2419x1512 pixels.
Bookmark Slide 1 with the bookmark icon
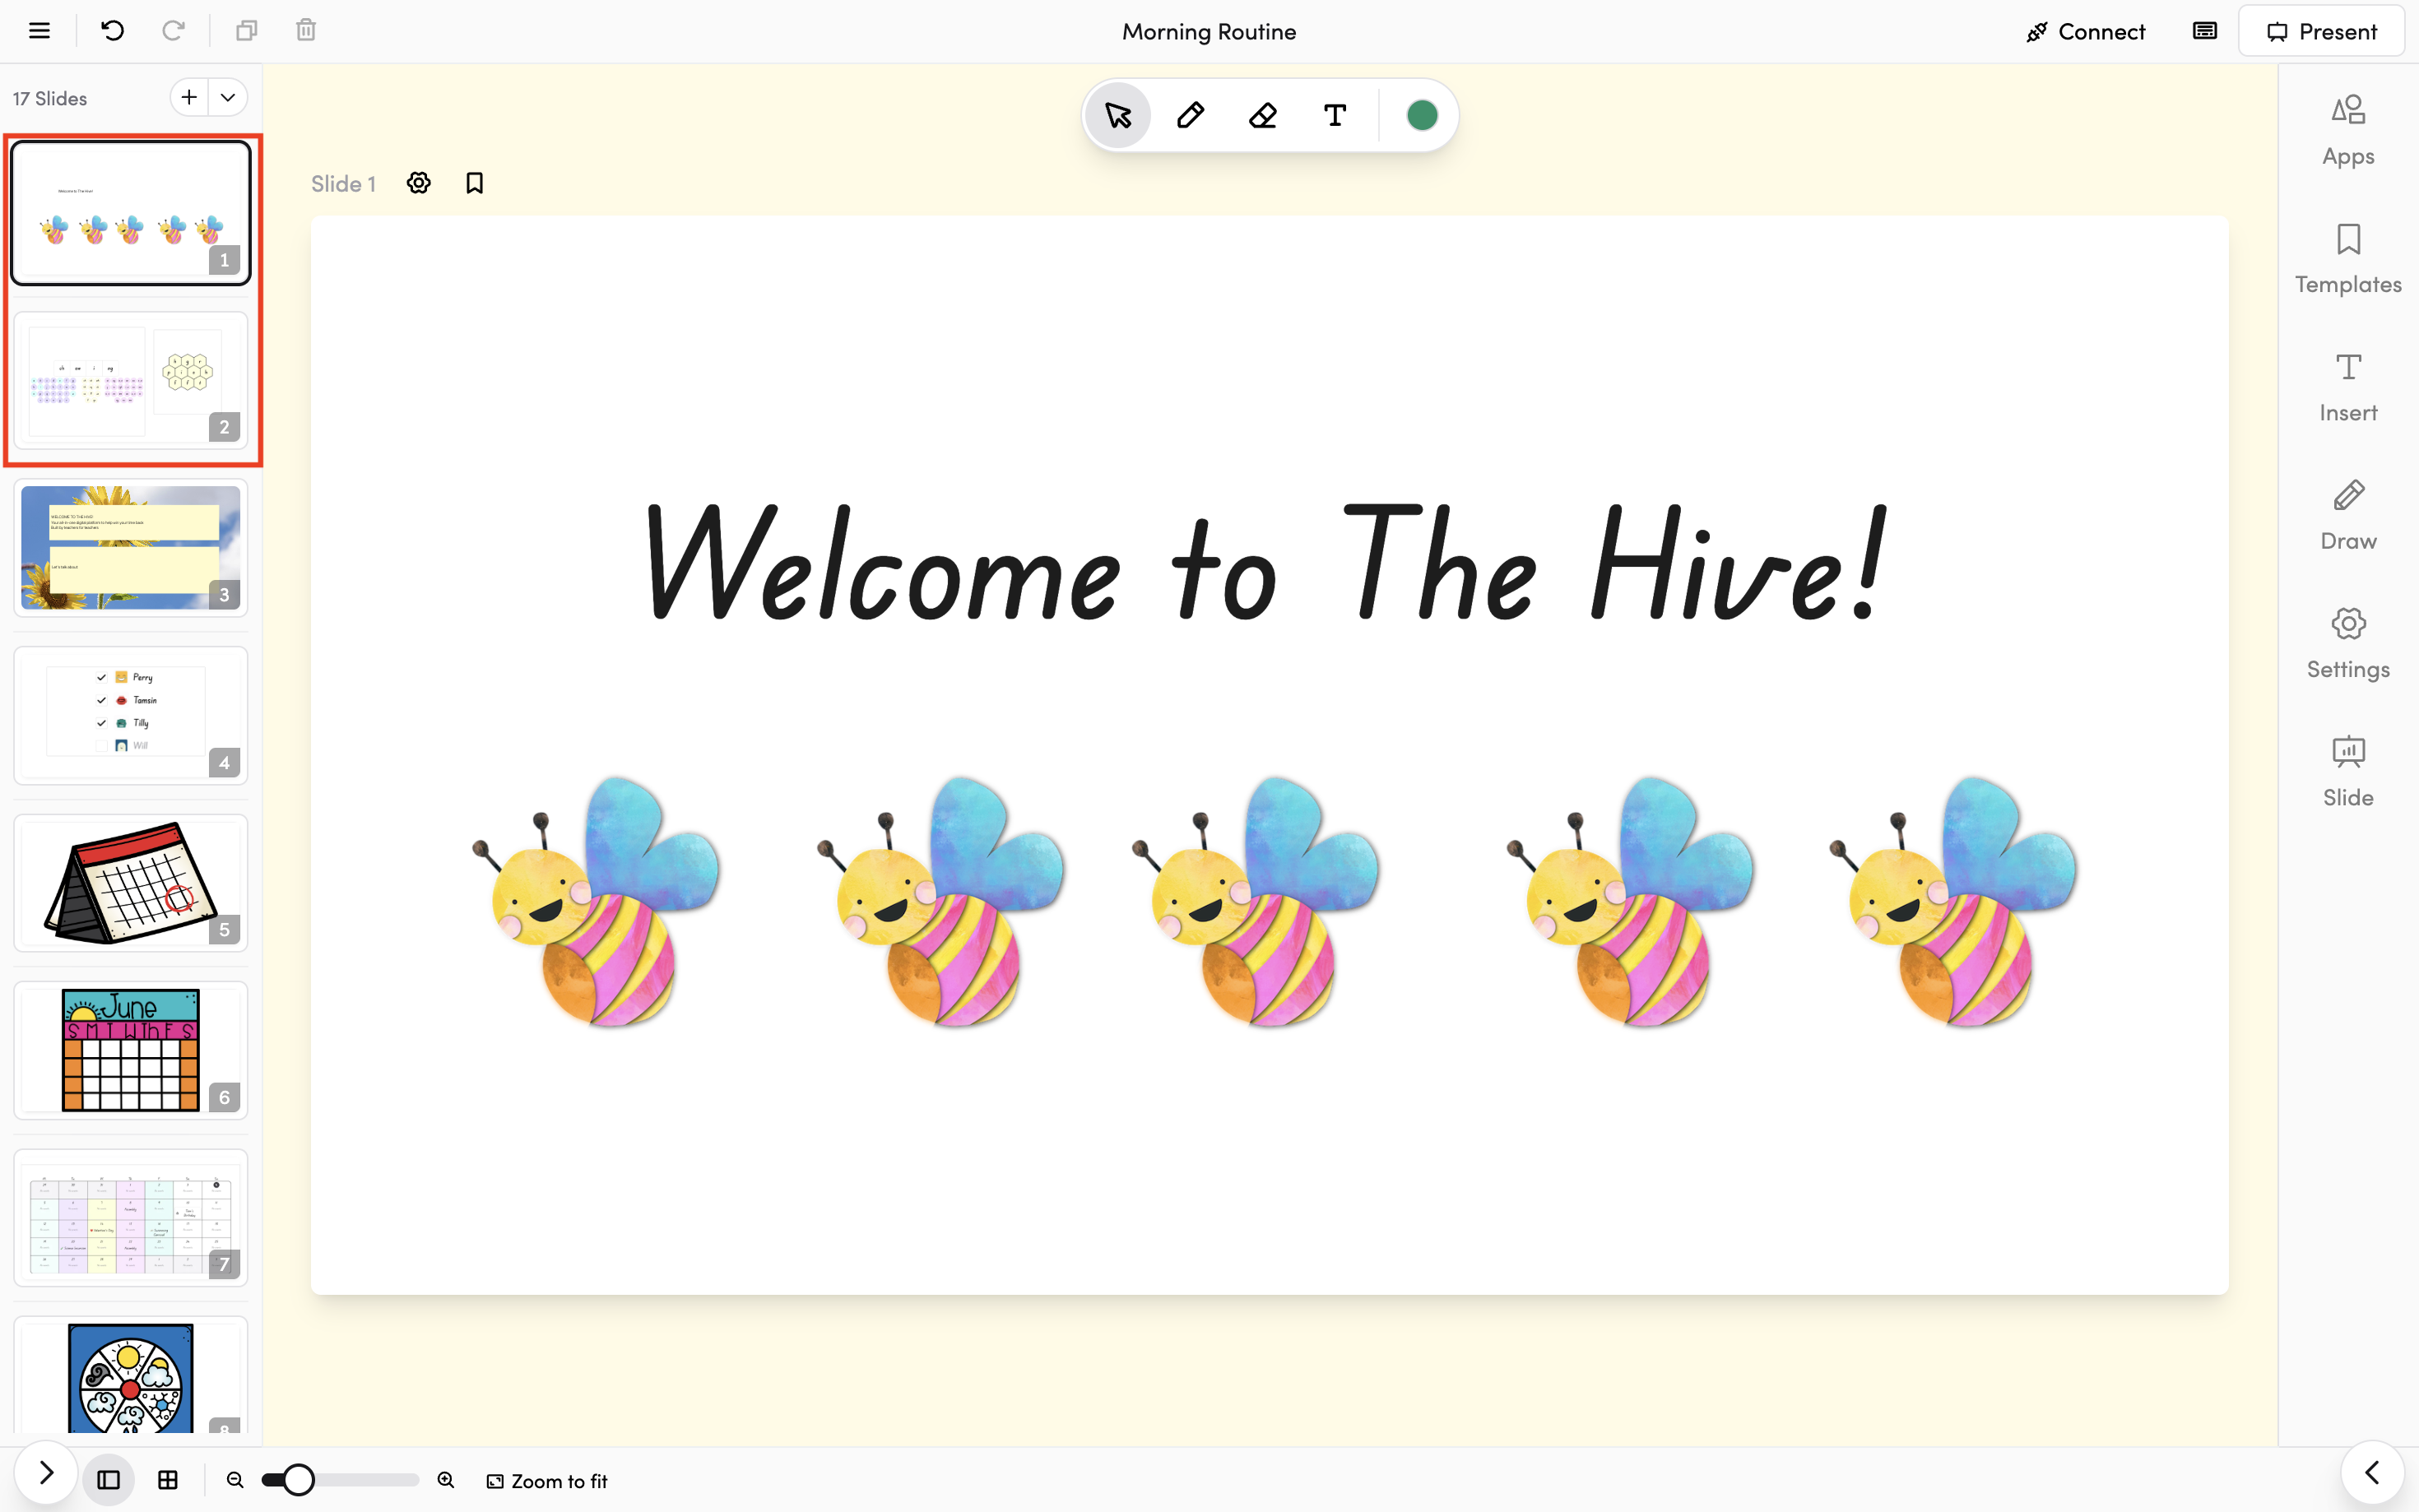point(474,183)
